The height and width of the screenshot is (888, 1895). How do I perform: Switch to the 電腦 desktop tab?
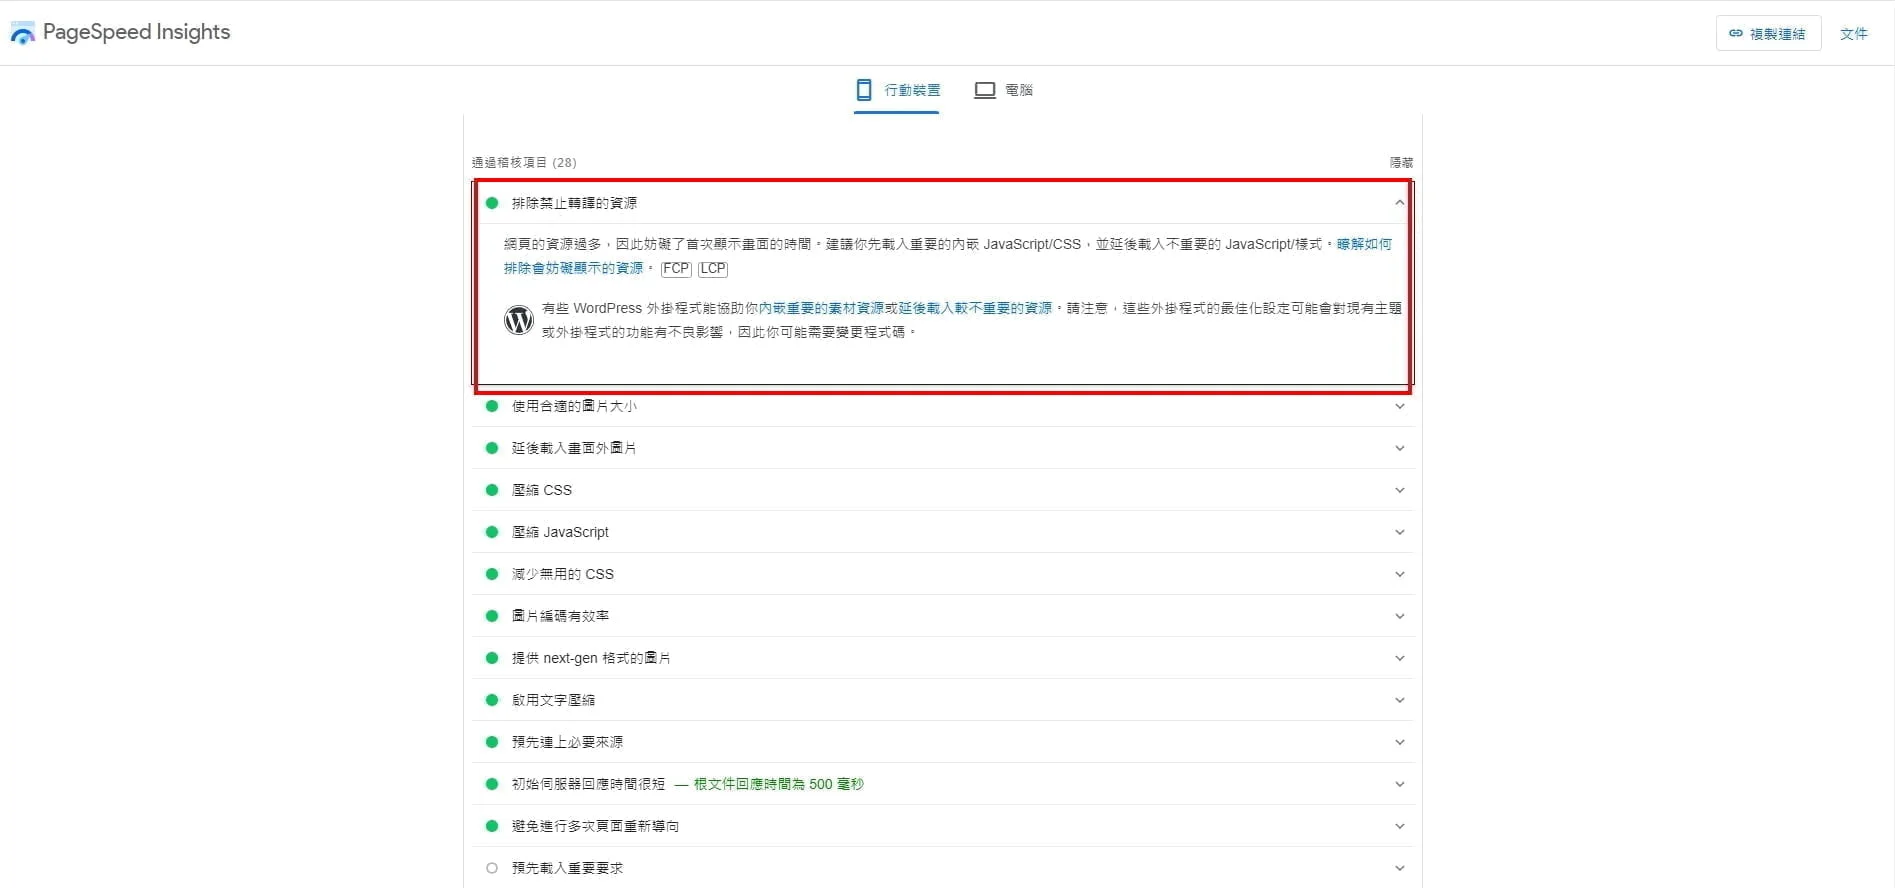[x=1003, y=90]
